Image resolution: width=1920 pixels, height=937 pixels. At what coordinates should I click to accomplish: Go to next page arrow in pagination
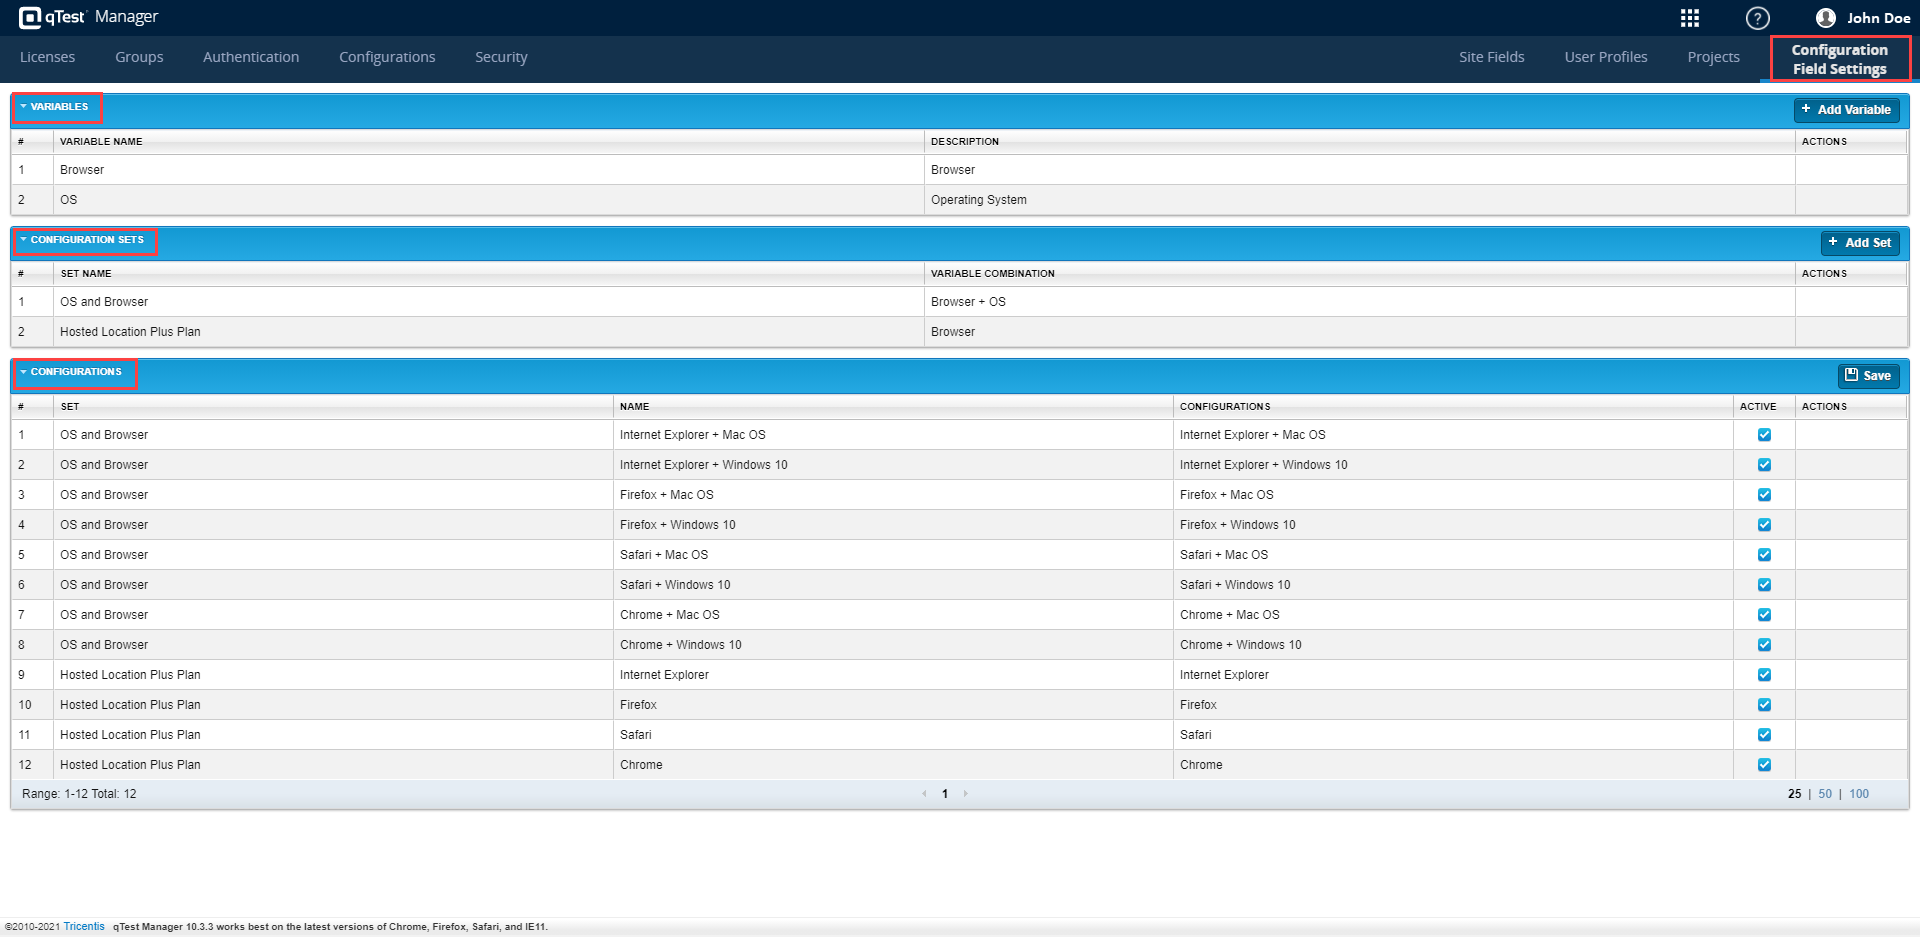pos(965,794)
